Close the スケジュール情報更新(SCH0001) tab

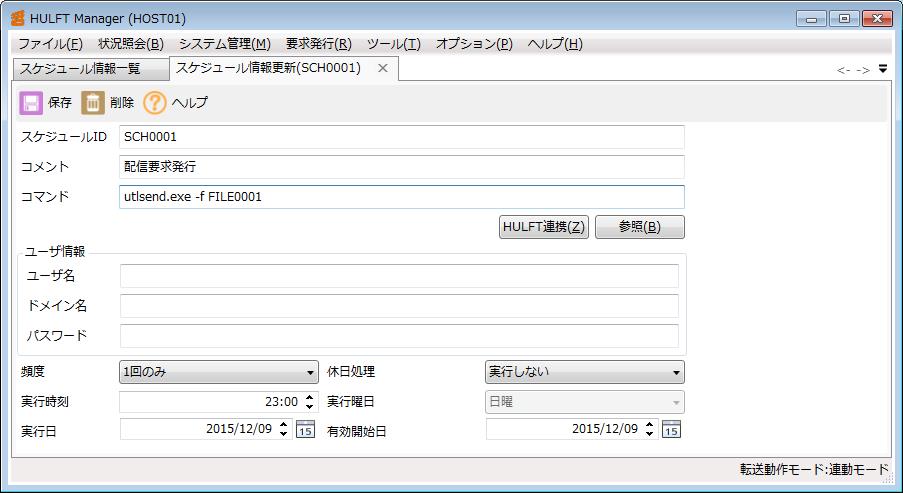point(382,68)
